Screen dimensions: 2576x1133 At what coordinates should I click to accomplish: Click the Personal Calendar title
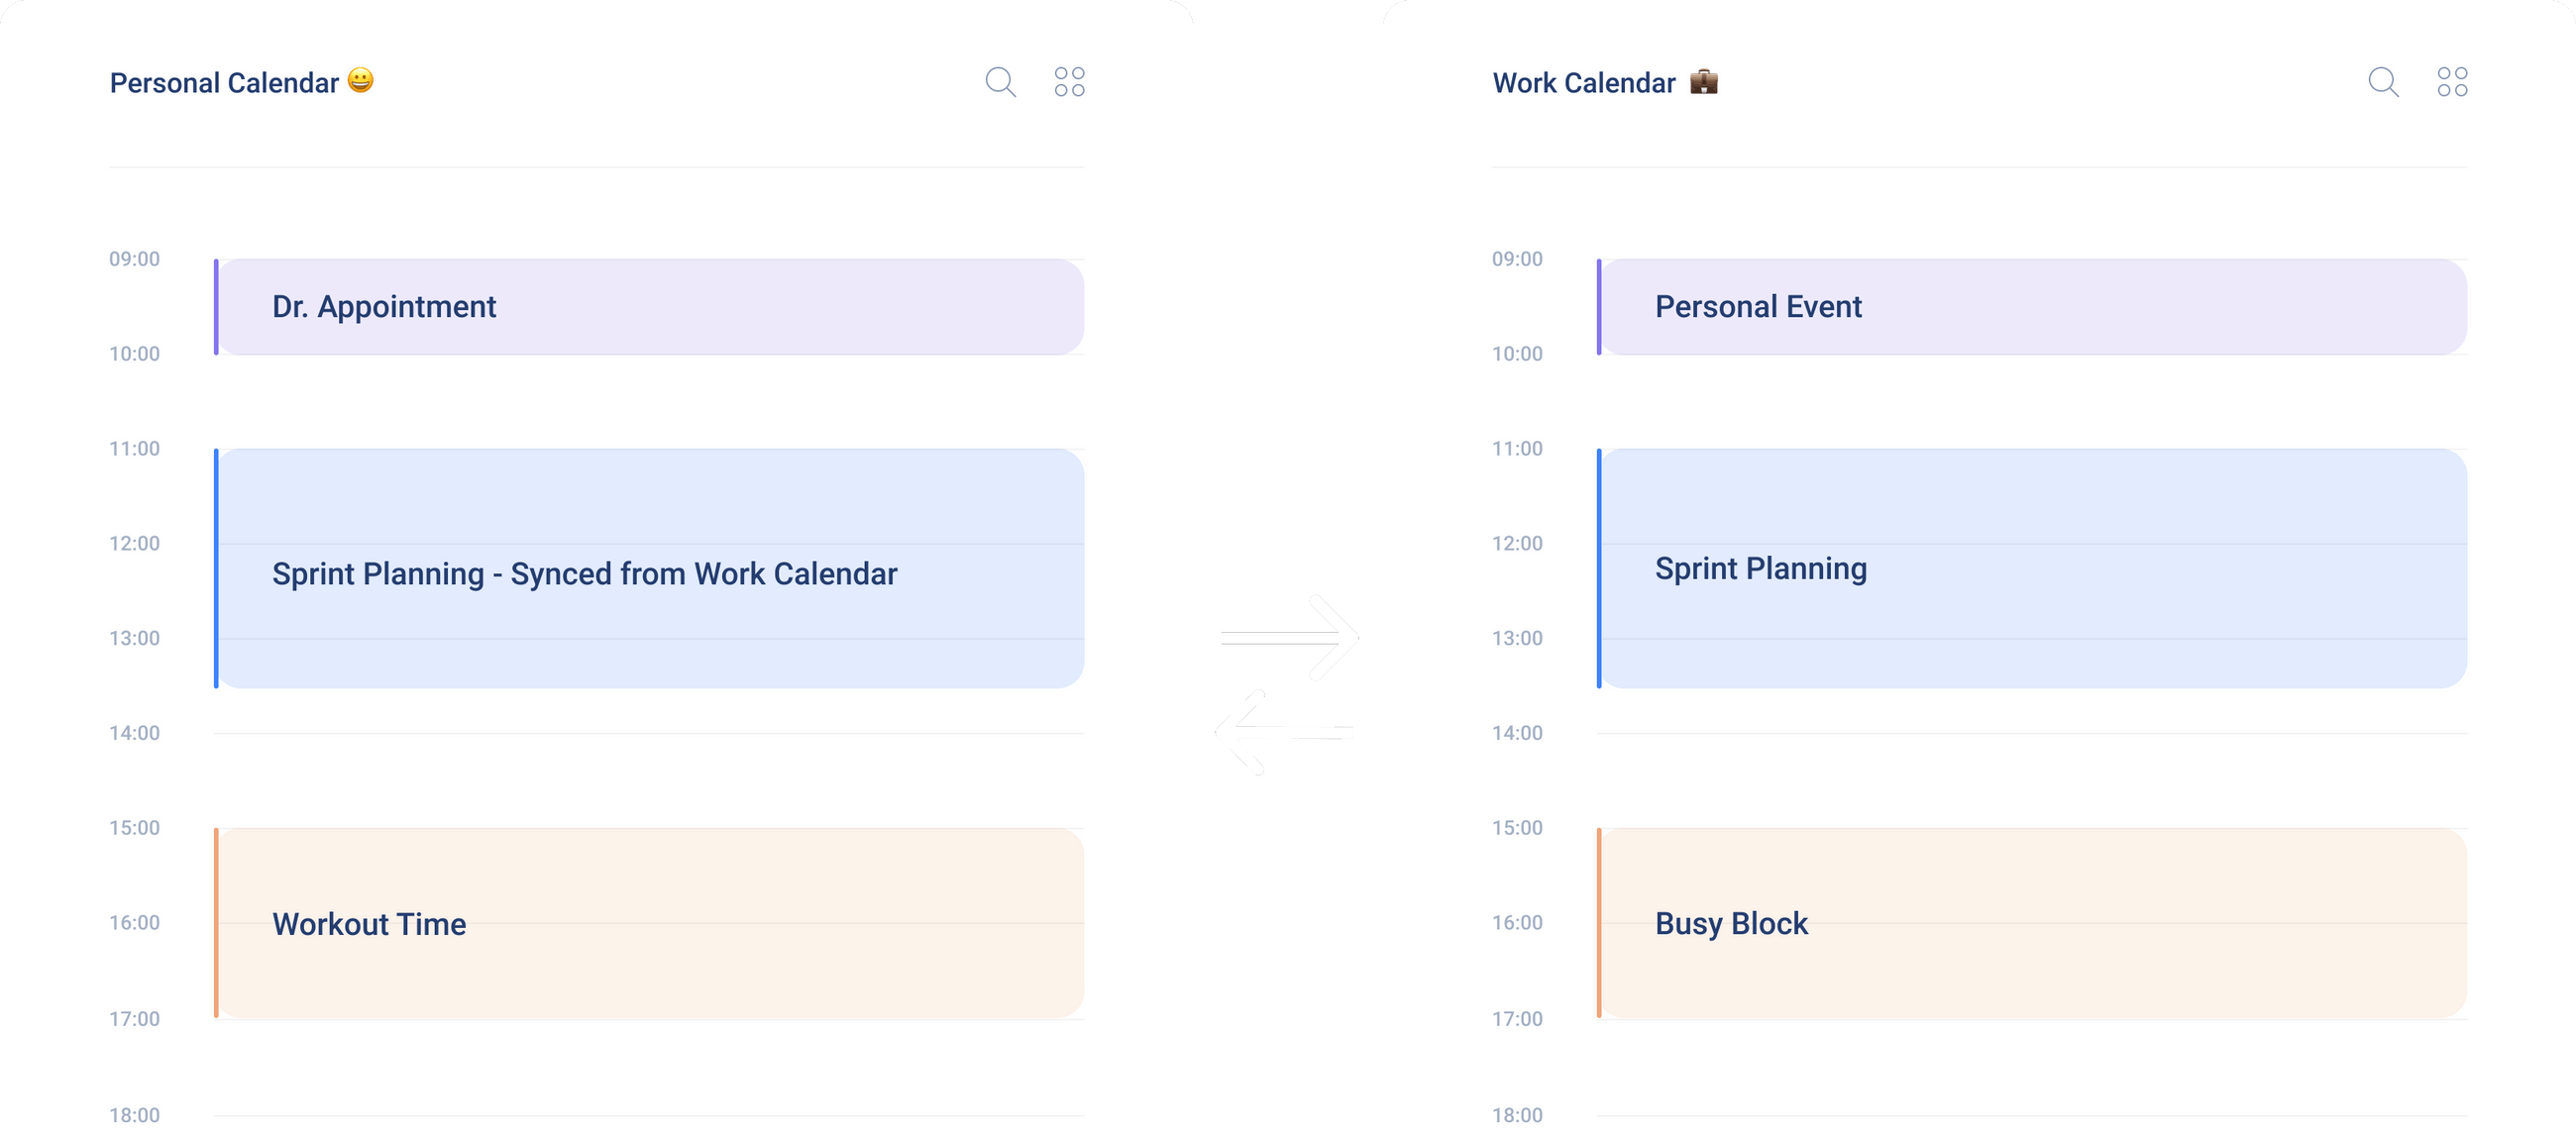click(224, 81)
